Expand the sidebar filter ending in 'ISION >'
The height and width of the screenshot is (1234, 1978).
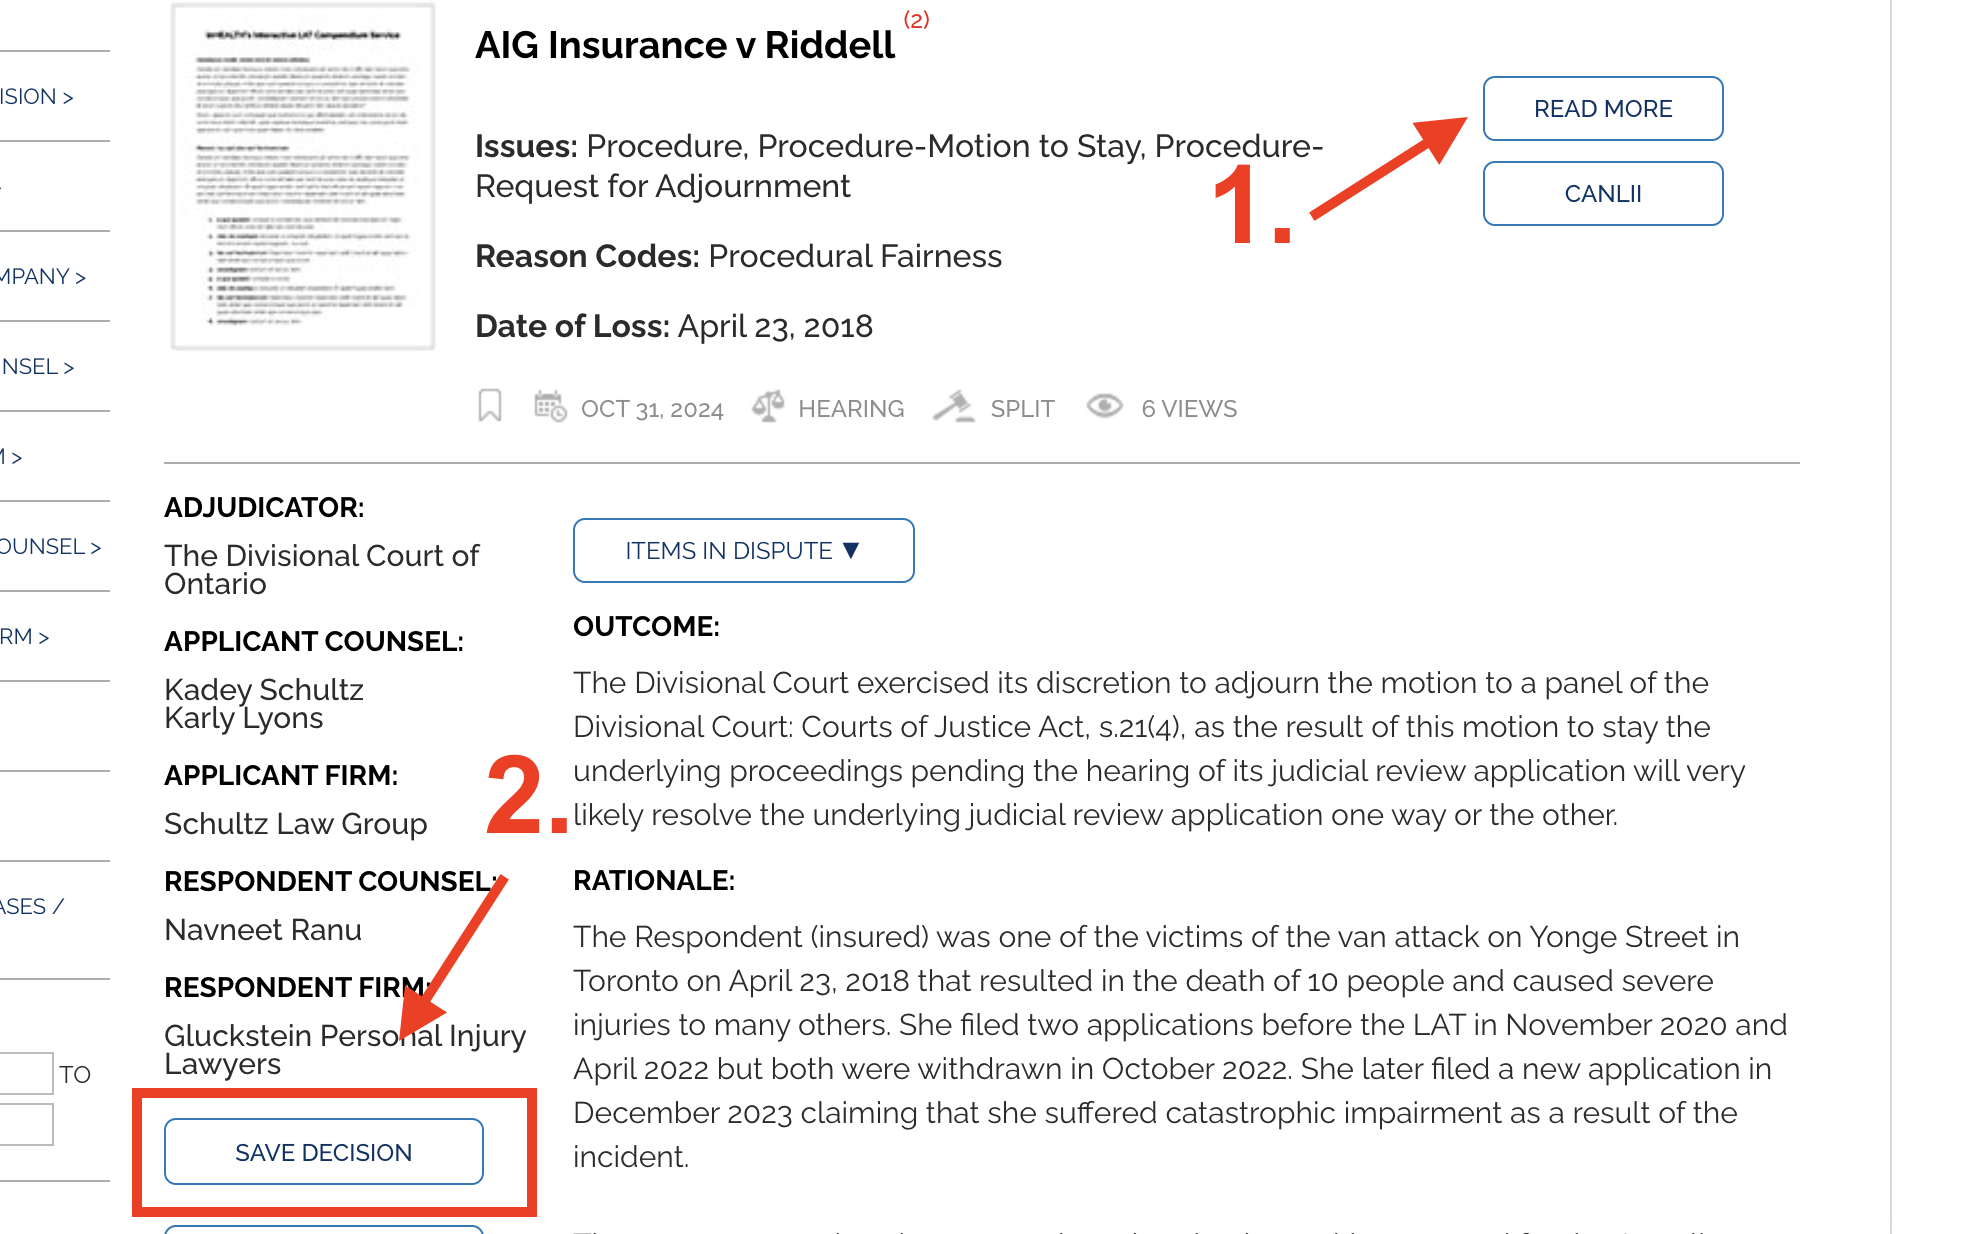37,96
